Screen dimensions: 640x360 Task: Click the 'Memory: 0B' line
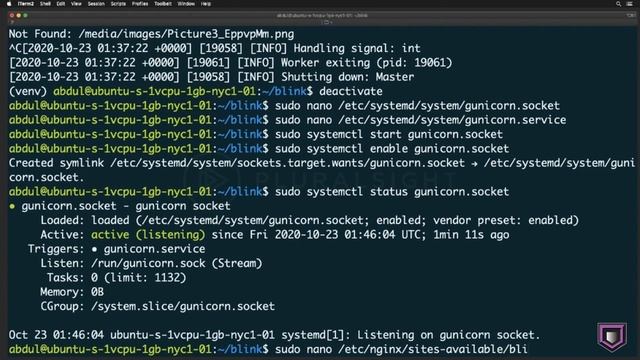point(72,292)
